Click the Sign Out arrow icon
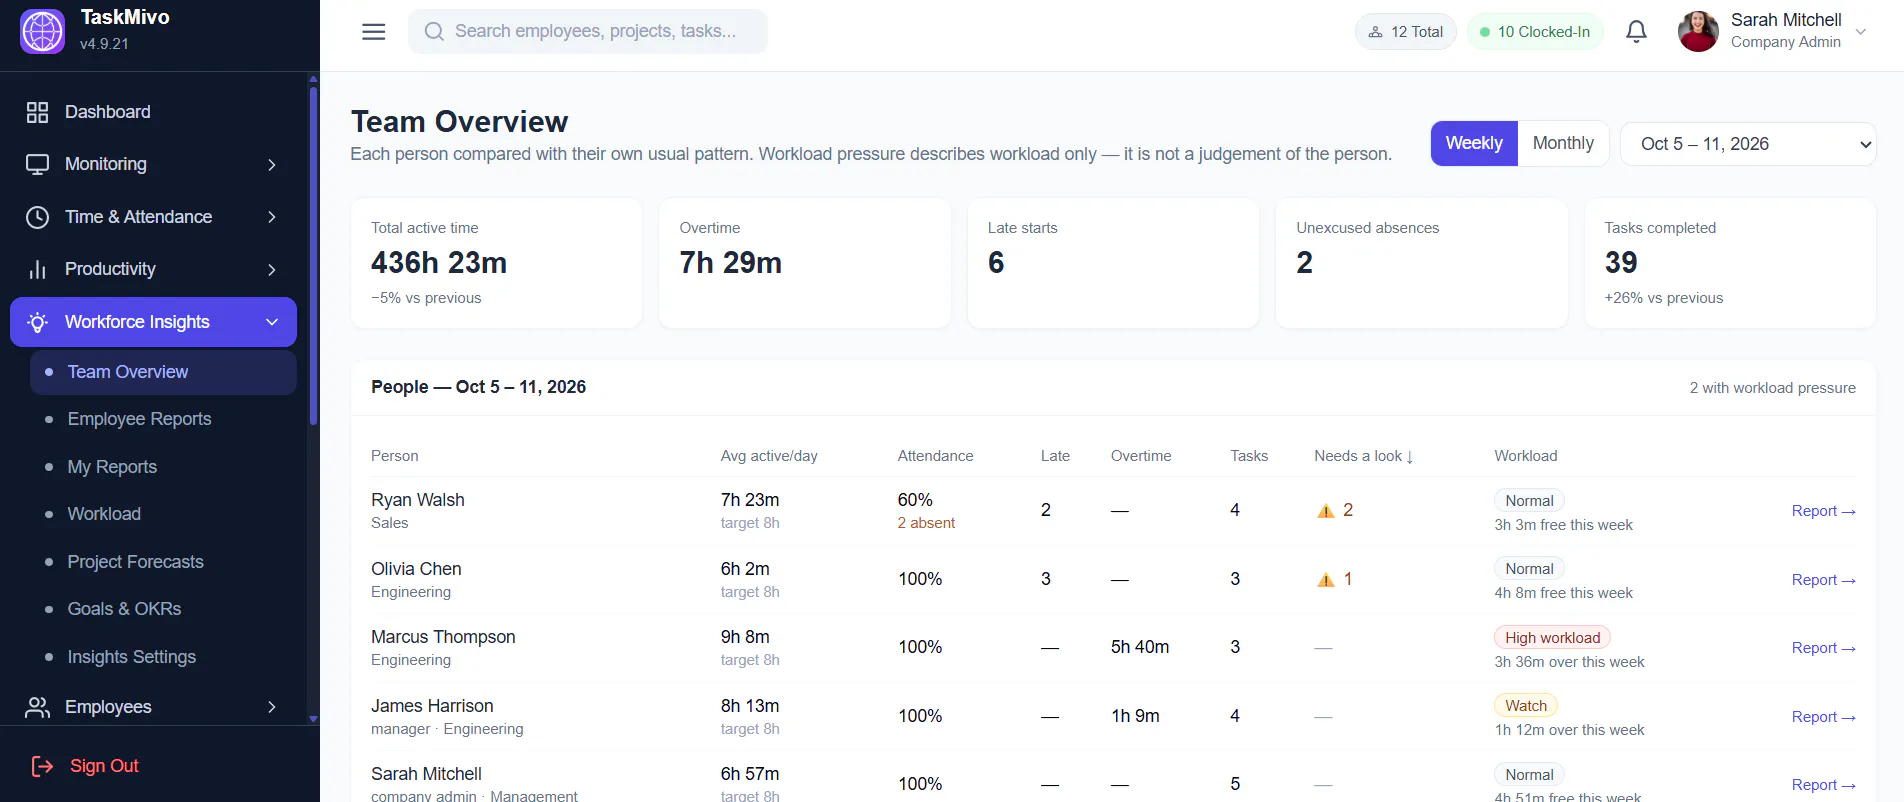 pyautogui.click(x=42, y=766)
